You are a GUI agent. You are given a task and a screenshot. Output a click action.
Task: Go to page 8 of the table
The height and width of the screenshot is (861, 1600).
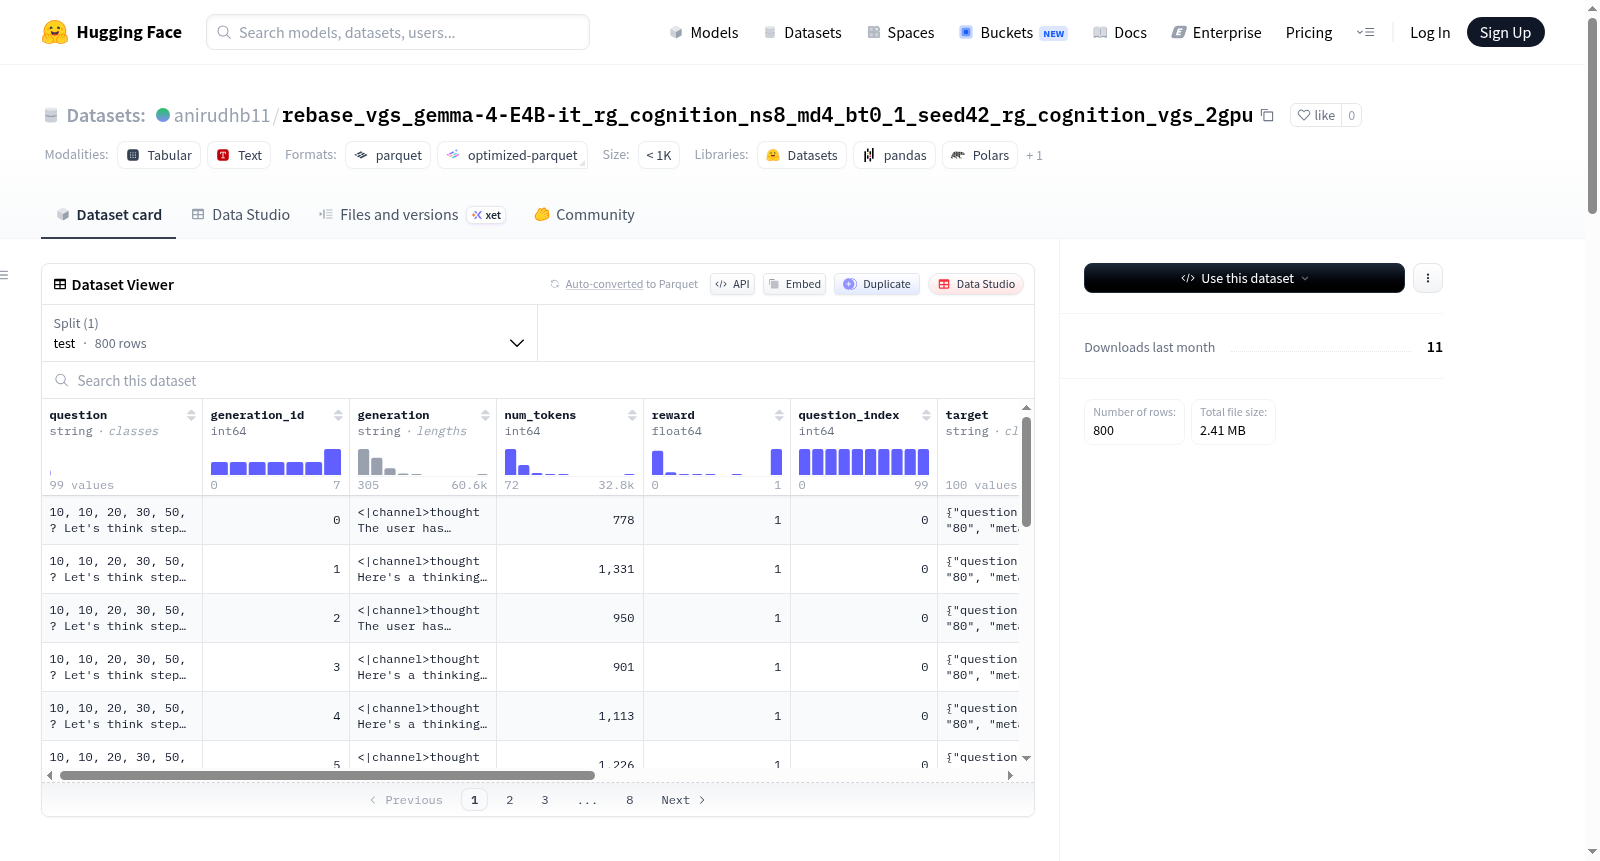tap(630, 800)
